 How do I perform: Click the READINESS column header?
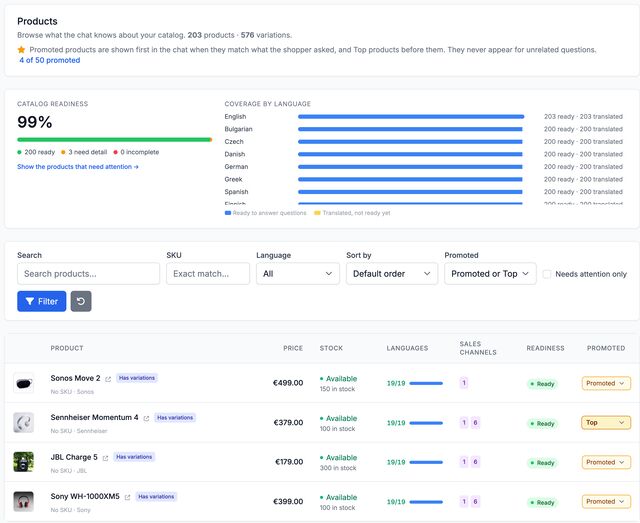[x=545, y=348]
